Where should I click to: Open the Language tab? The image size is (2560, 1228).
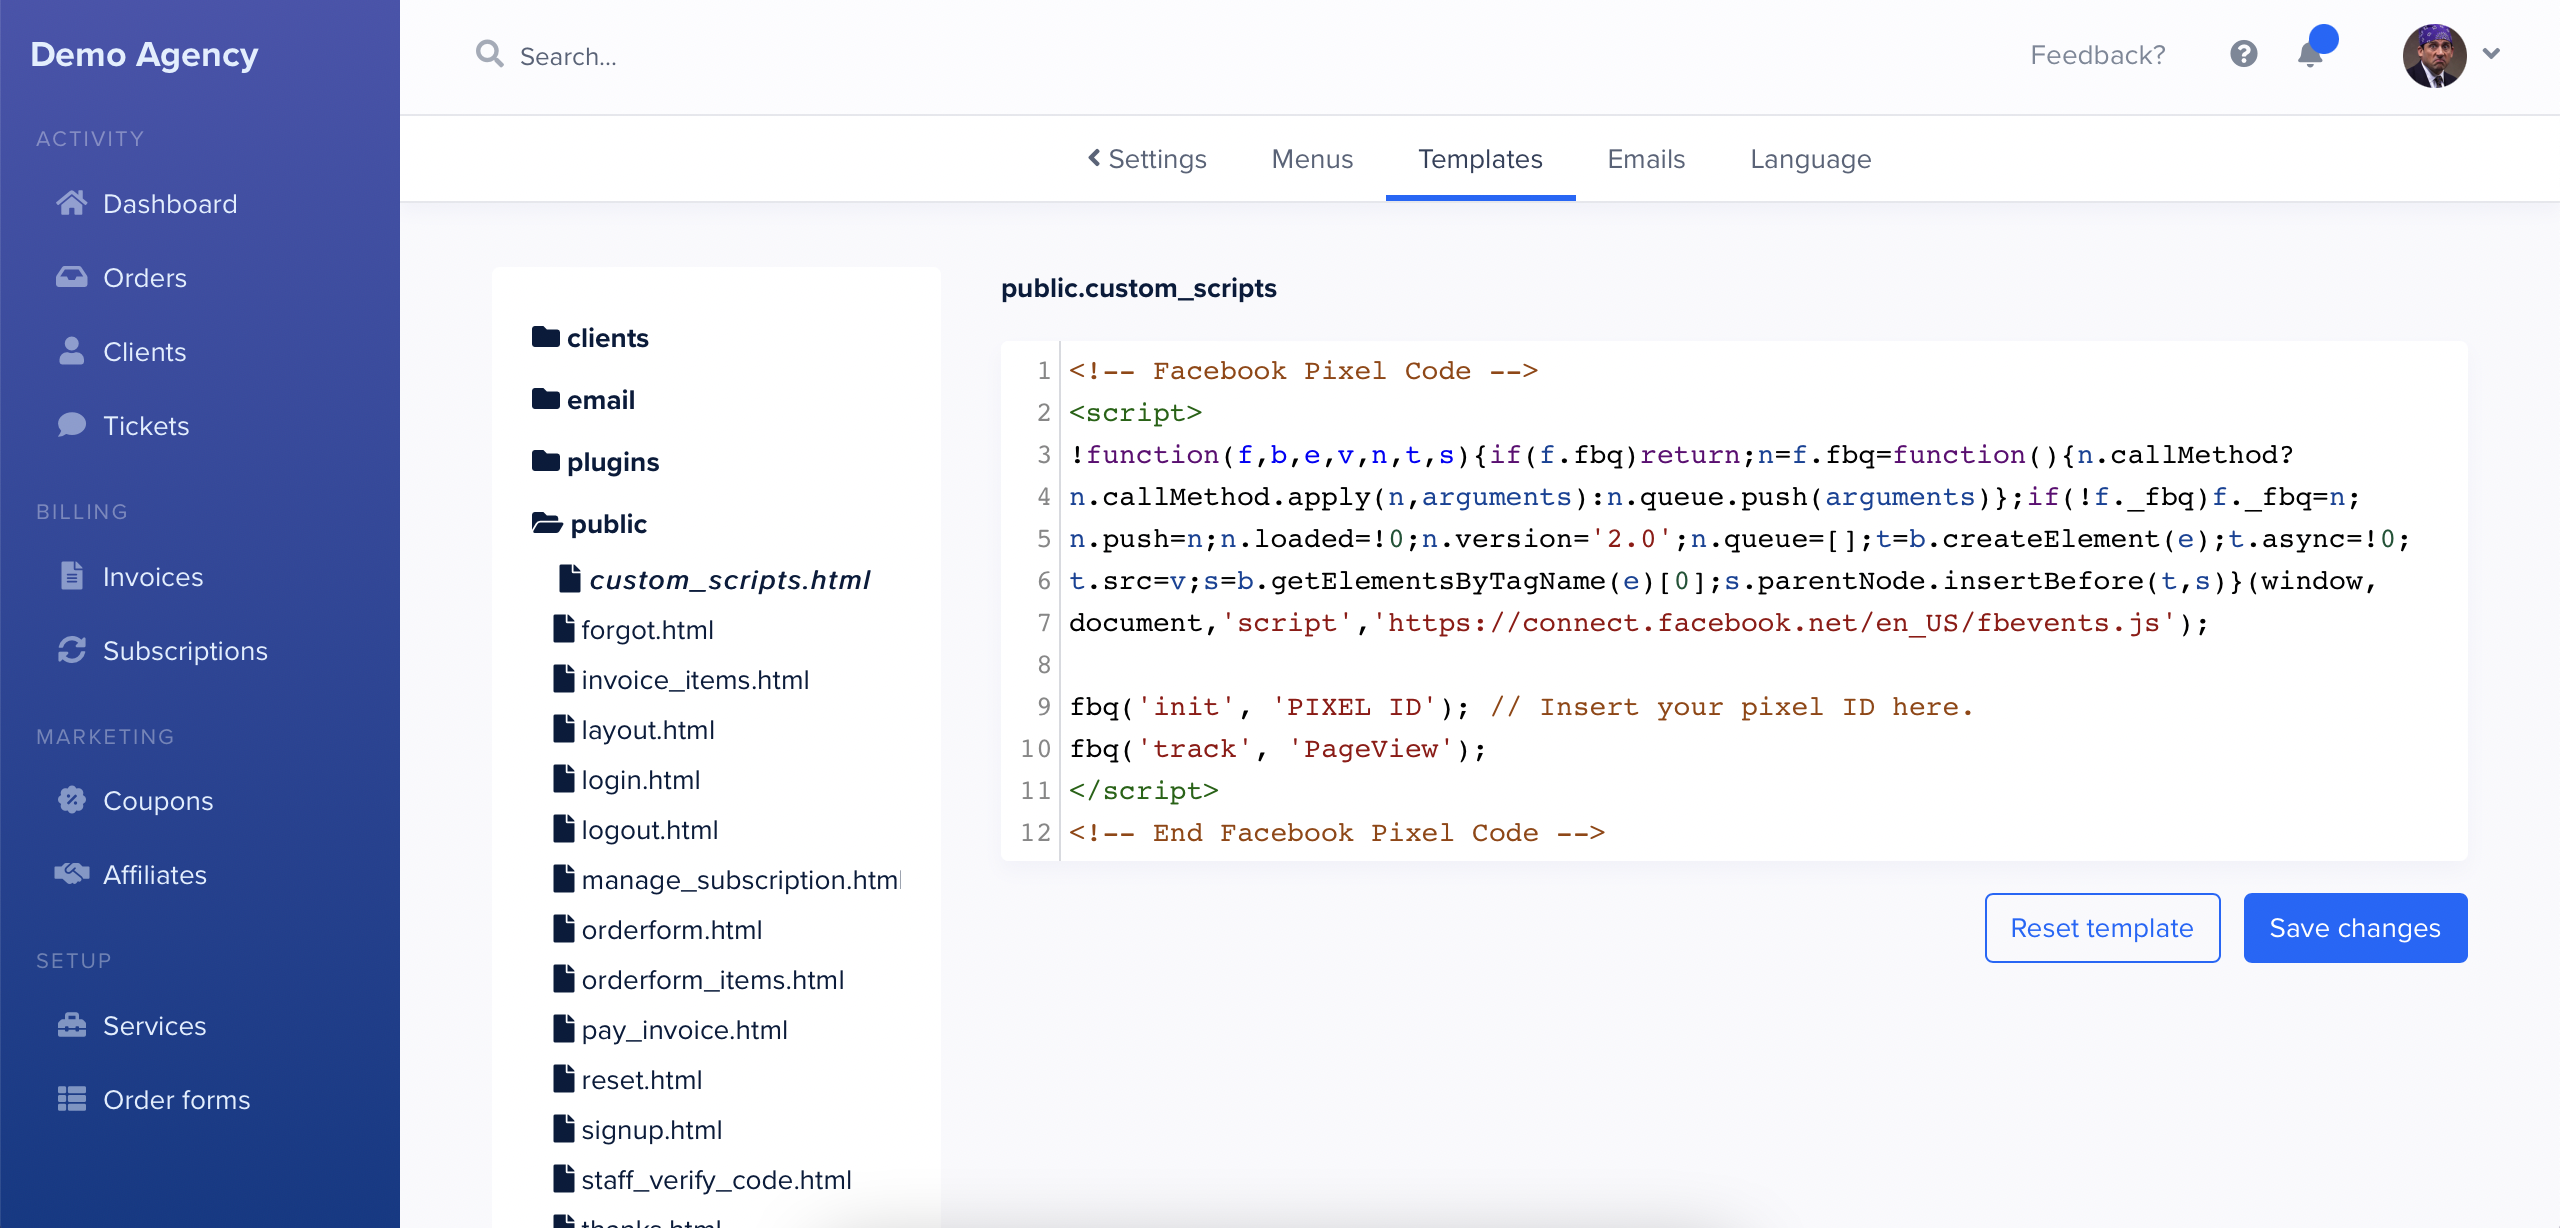click(1810, 159)
